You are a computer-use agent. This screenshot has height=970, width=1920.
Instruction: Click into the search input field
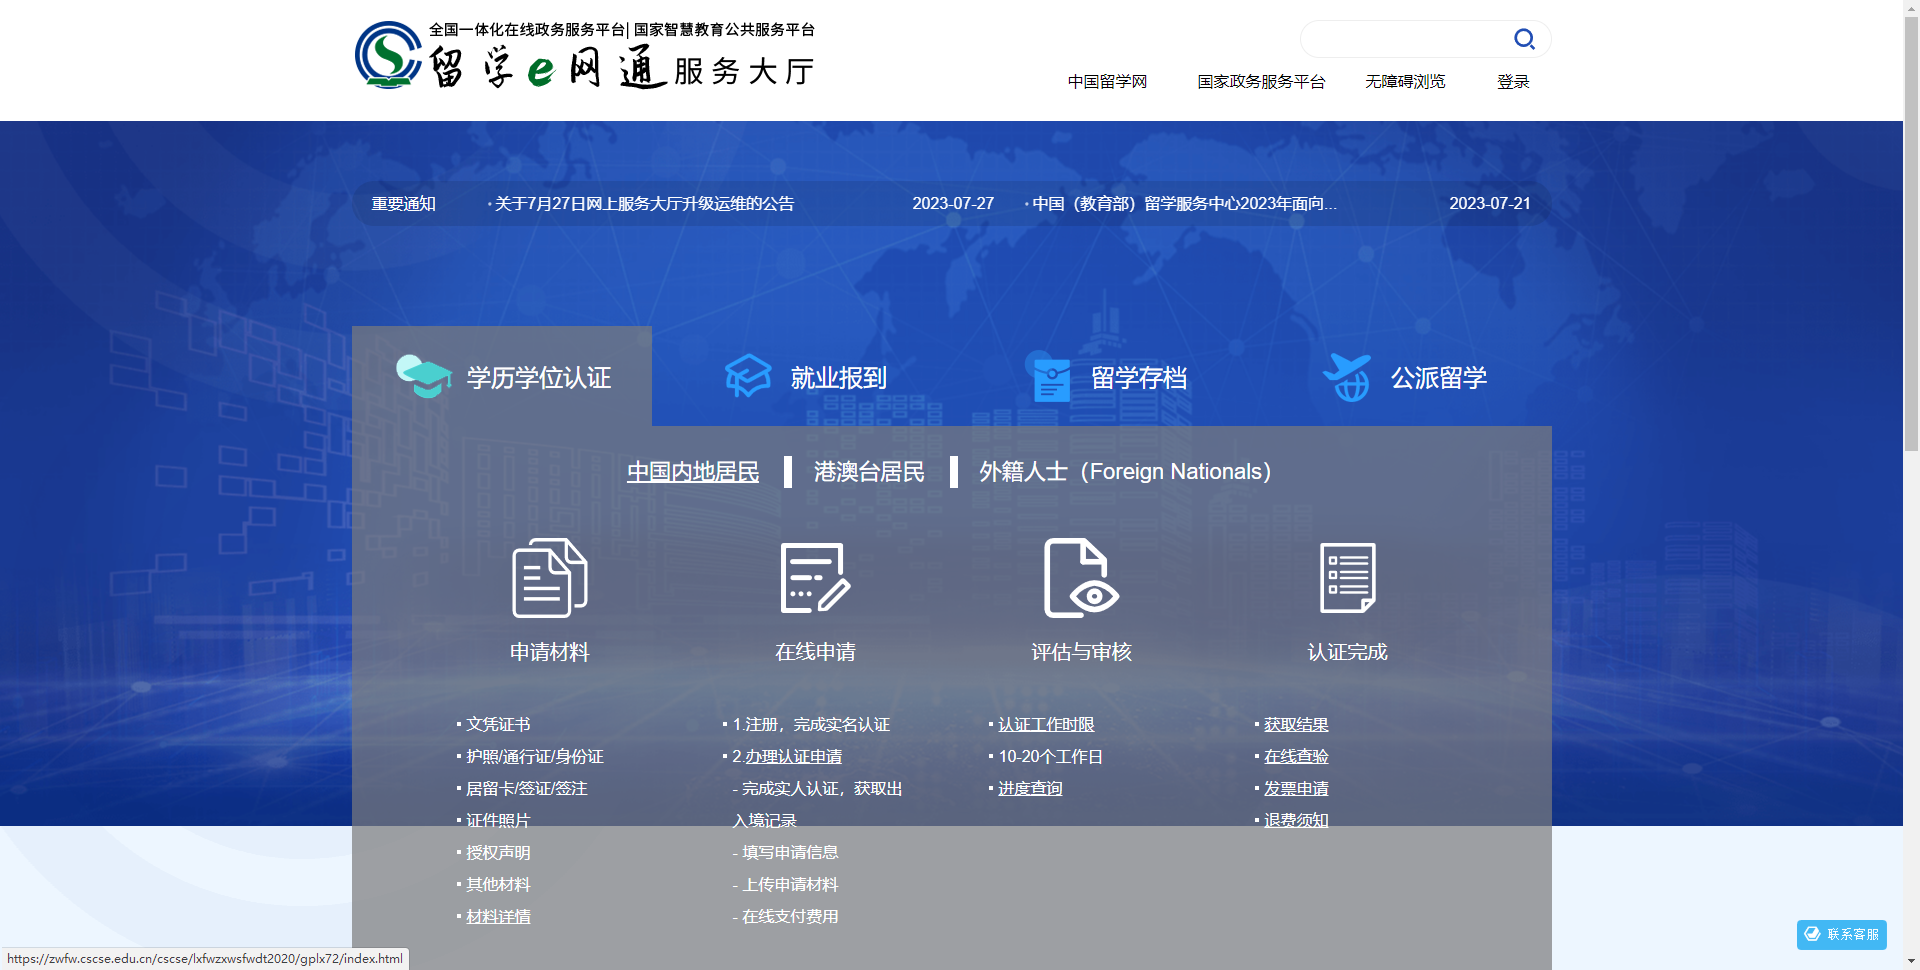(x=1405, y=39)
